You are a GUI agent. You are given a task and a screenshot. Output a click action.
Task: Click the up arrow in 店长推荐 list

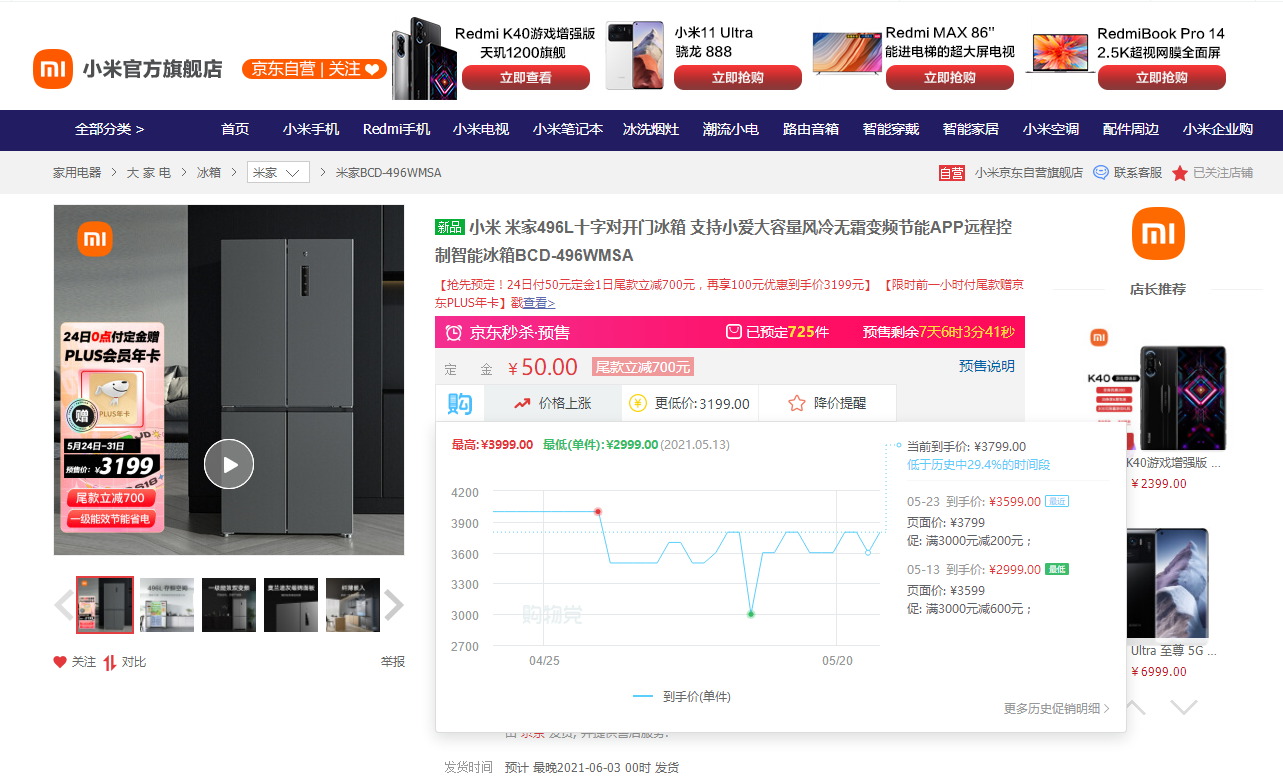[1134, 707]
